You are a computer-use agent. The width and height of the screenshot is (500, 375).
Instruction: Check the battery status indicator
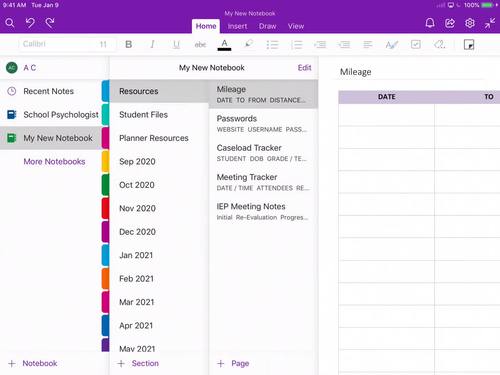487,5
